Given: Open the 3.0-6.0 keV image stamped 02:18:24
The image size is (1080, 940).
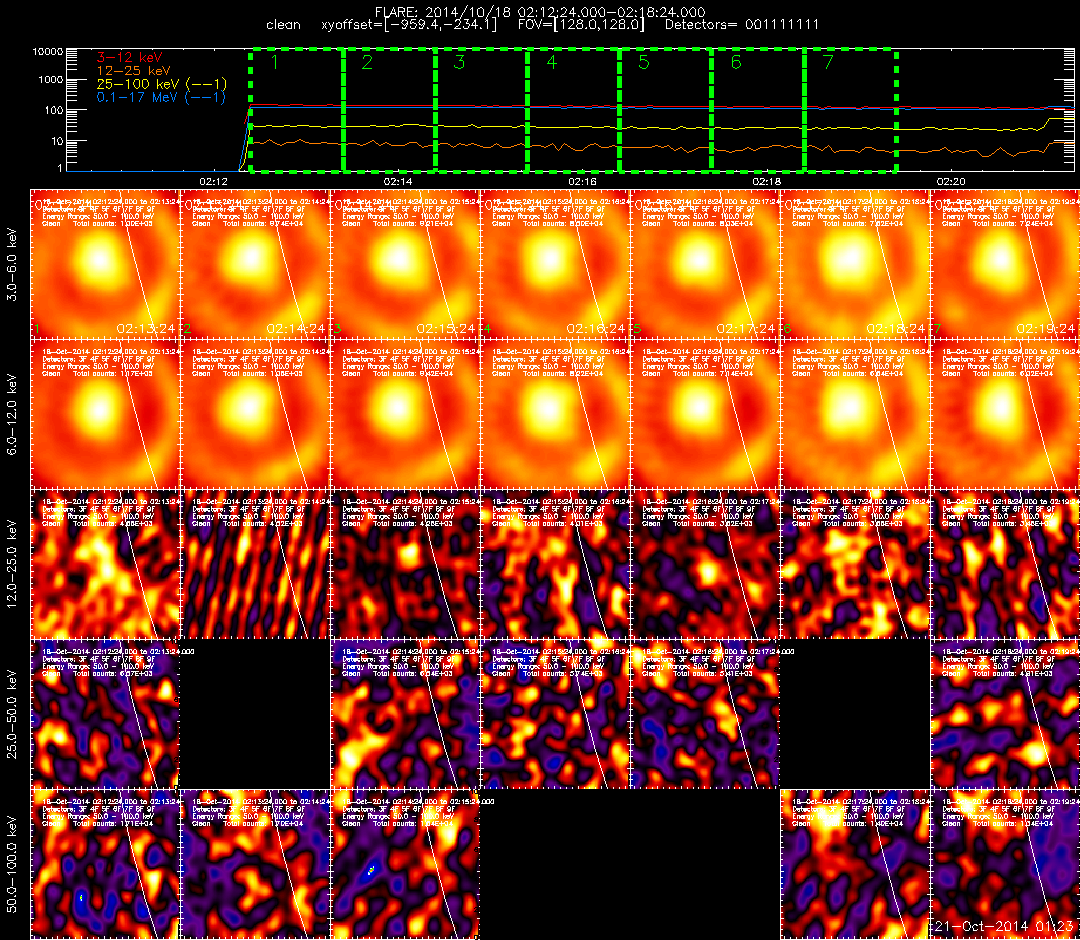Looking at the screenshot, I should coord(855,264).
